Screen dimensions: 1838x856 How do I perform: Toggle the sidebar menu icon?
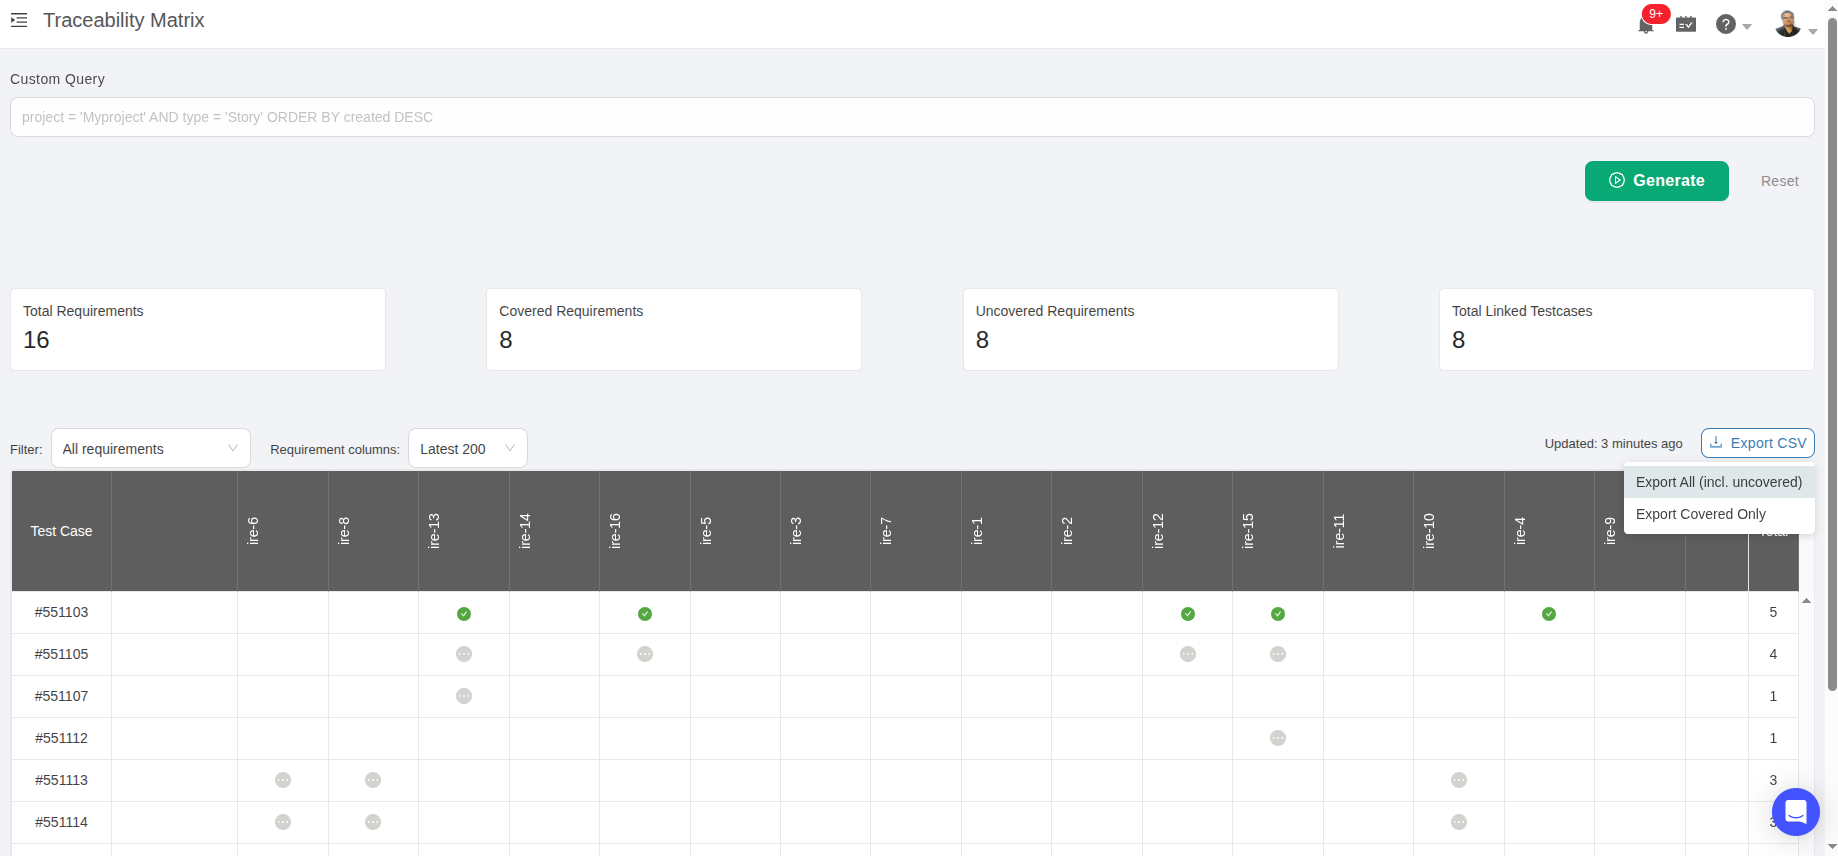(x=19, y=20)
